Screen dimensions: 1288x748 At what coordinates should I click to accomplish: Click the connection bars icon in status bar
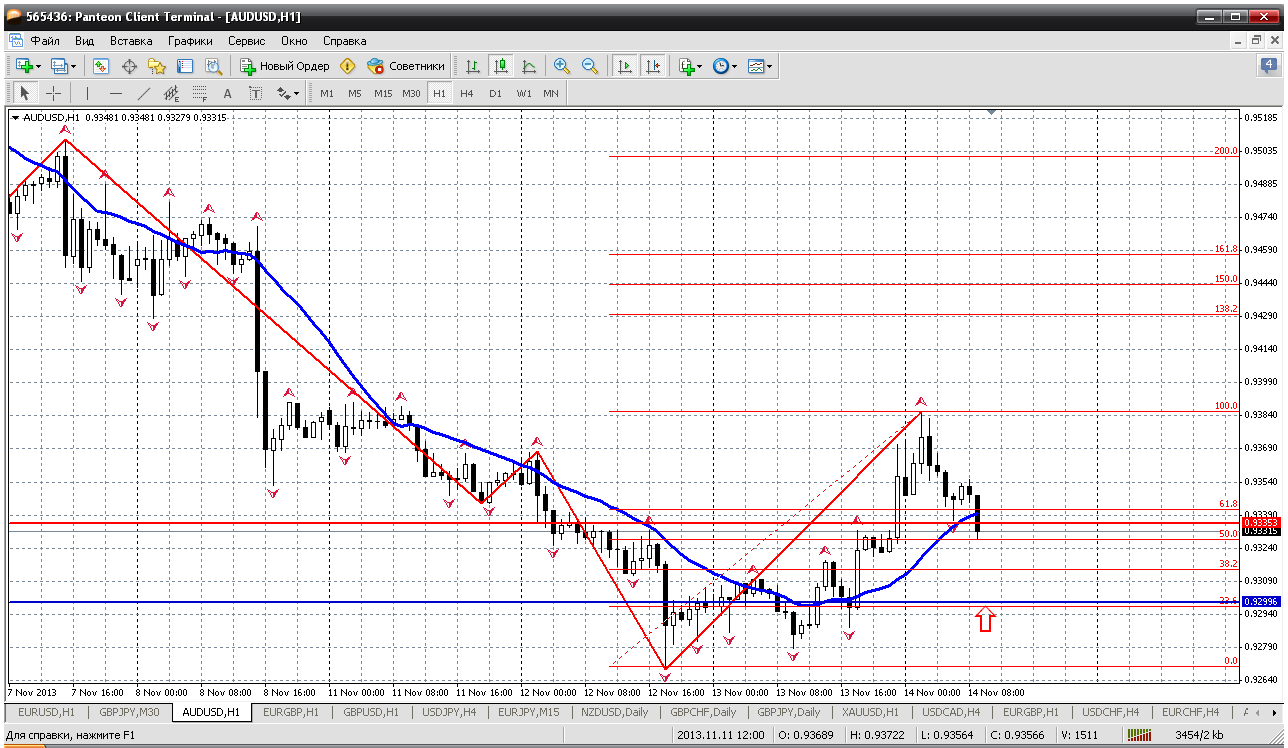pyautogui.click(x=1140, y=736)
